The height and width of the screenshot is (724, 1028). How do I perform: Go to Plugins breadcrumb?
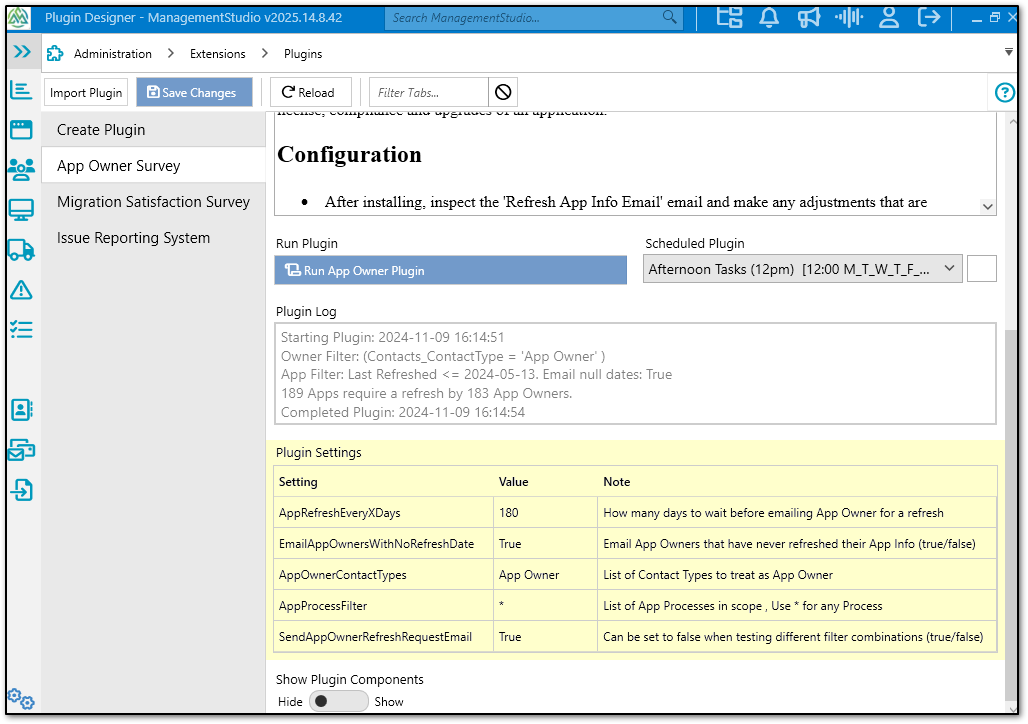(x=303, y=54)
